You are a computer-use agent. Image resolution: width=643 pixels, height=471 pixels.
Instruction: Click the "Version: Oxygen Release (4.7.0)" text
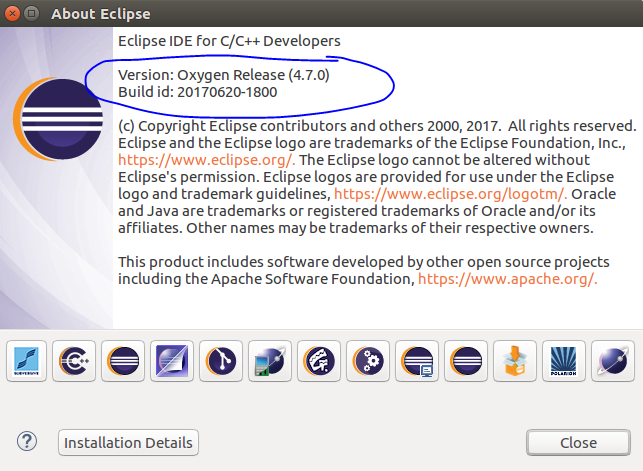(x=223, y=75)
